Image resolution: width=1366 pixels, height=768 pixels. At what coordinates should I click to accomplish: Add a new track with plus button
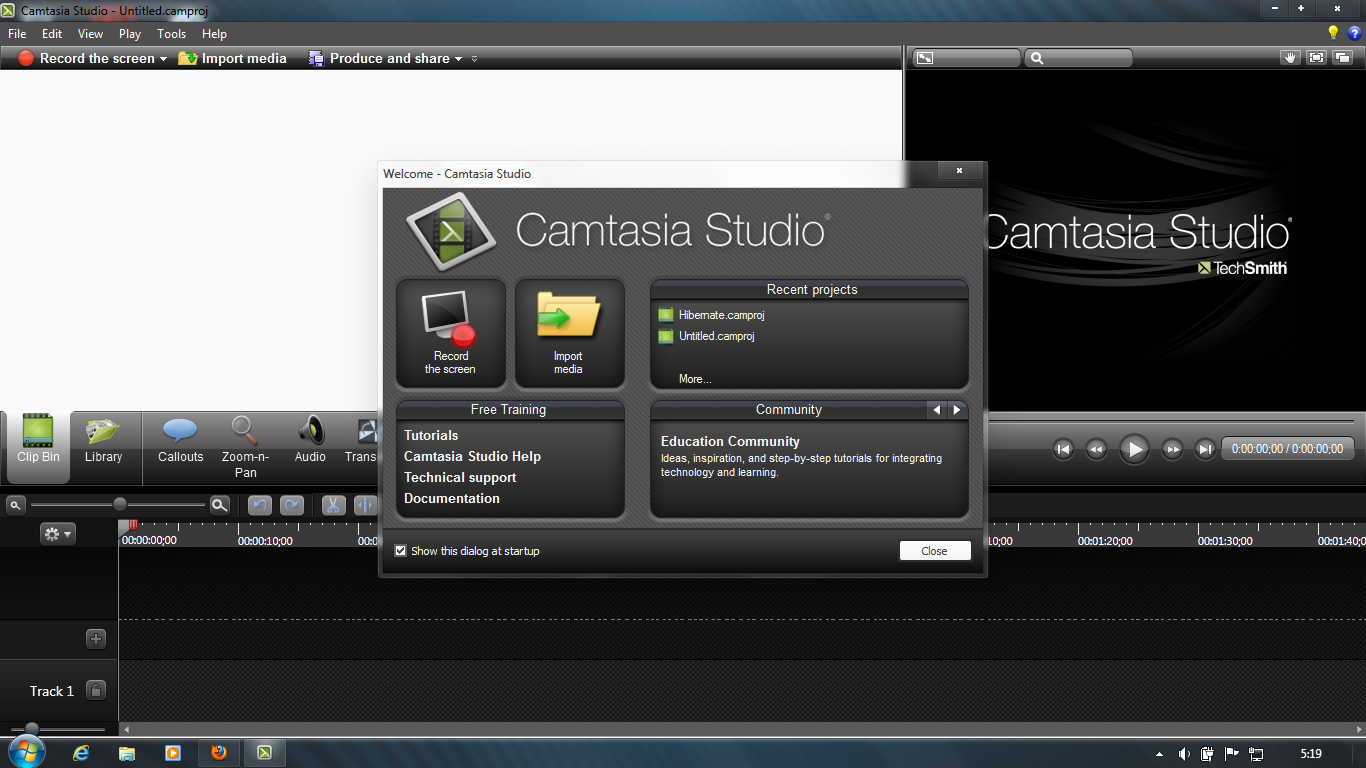tap(96, 638)
